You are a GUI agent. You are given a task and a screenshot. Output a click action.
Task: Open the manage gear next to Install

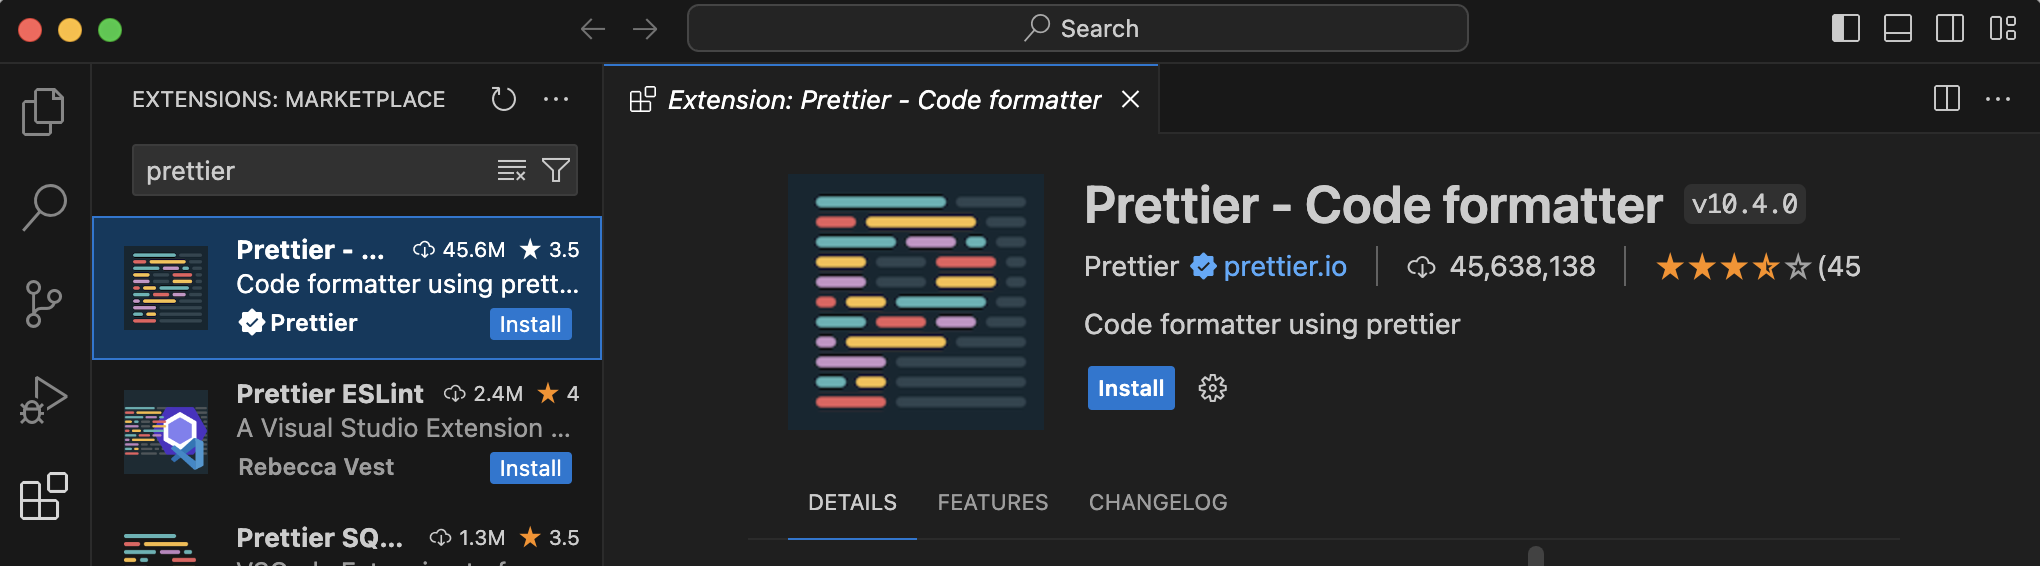[x=1212, y=388]
